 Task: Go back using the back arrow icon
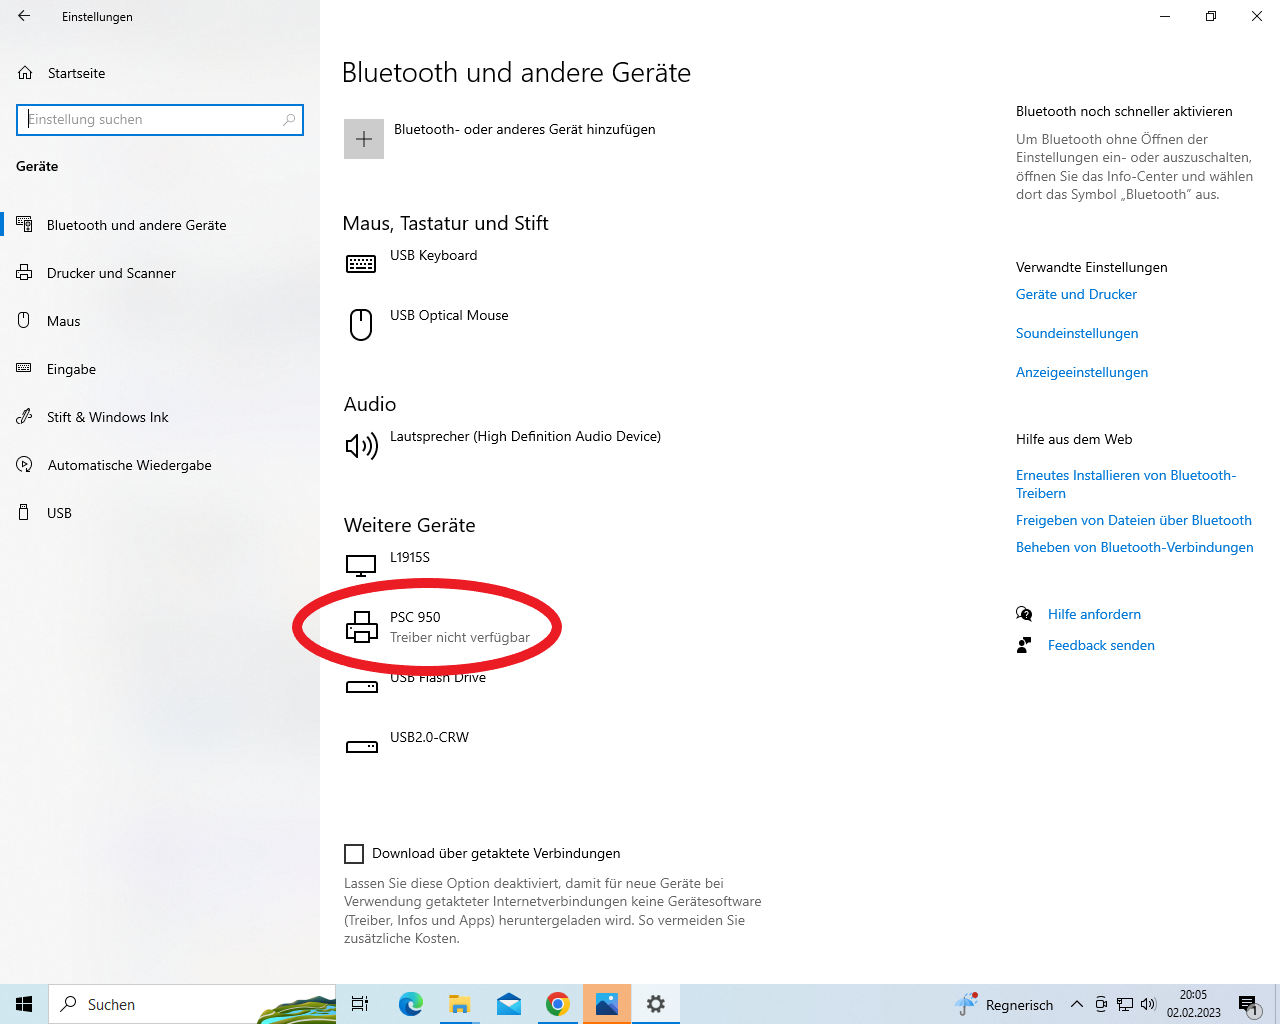[x=24, y=16]
